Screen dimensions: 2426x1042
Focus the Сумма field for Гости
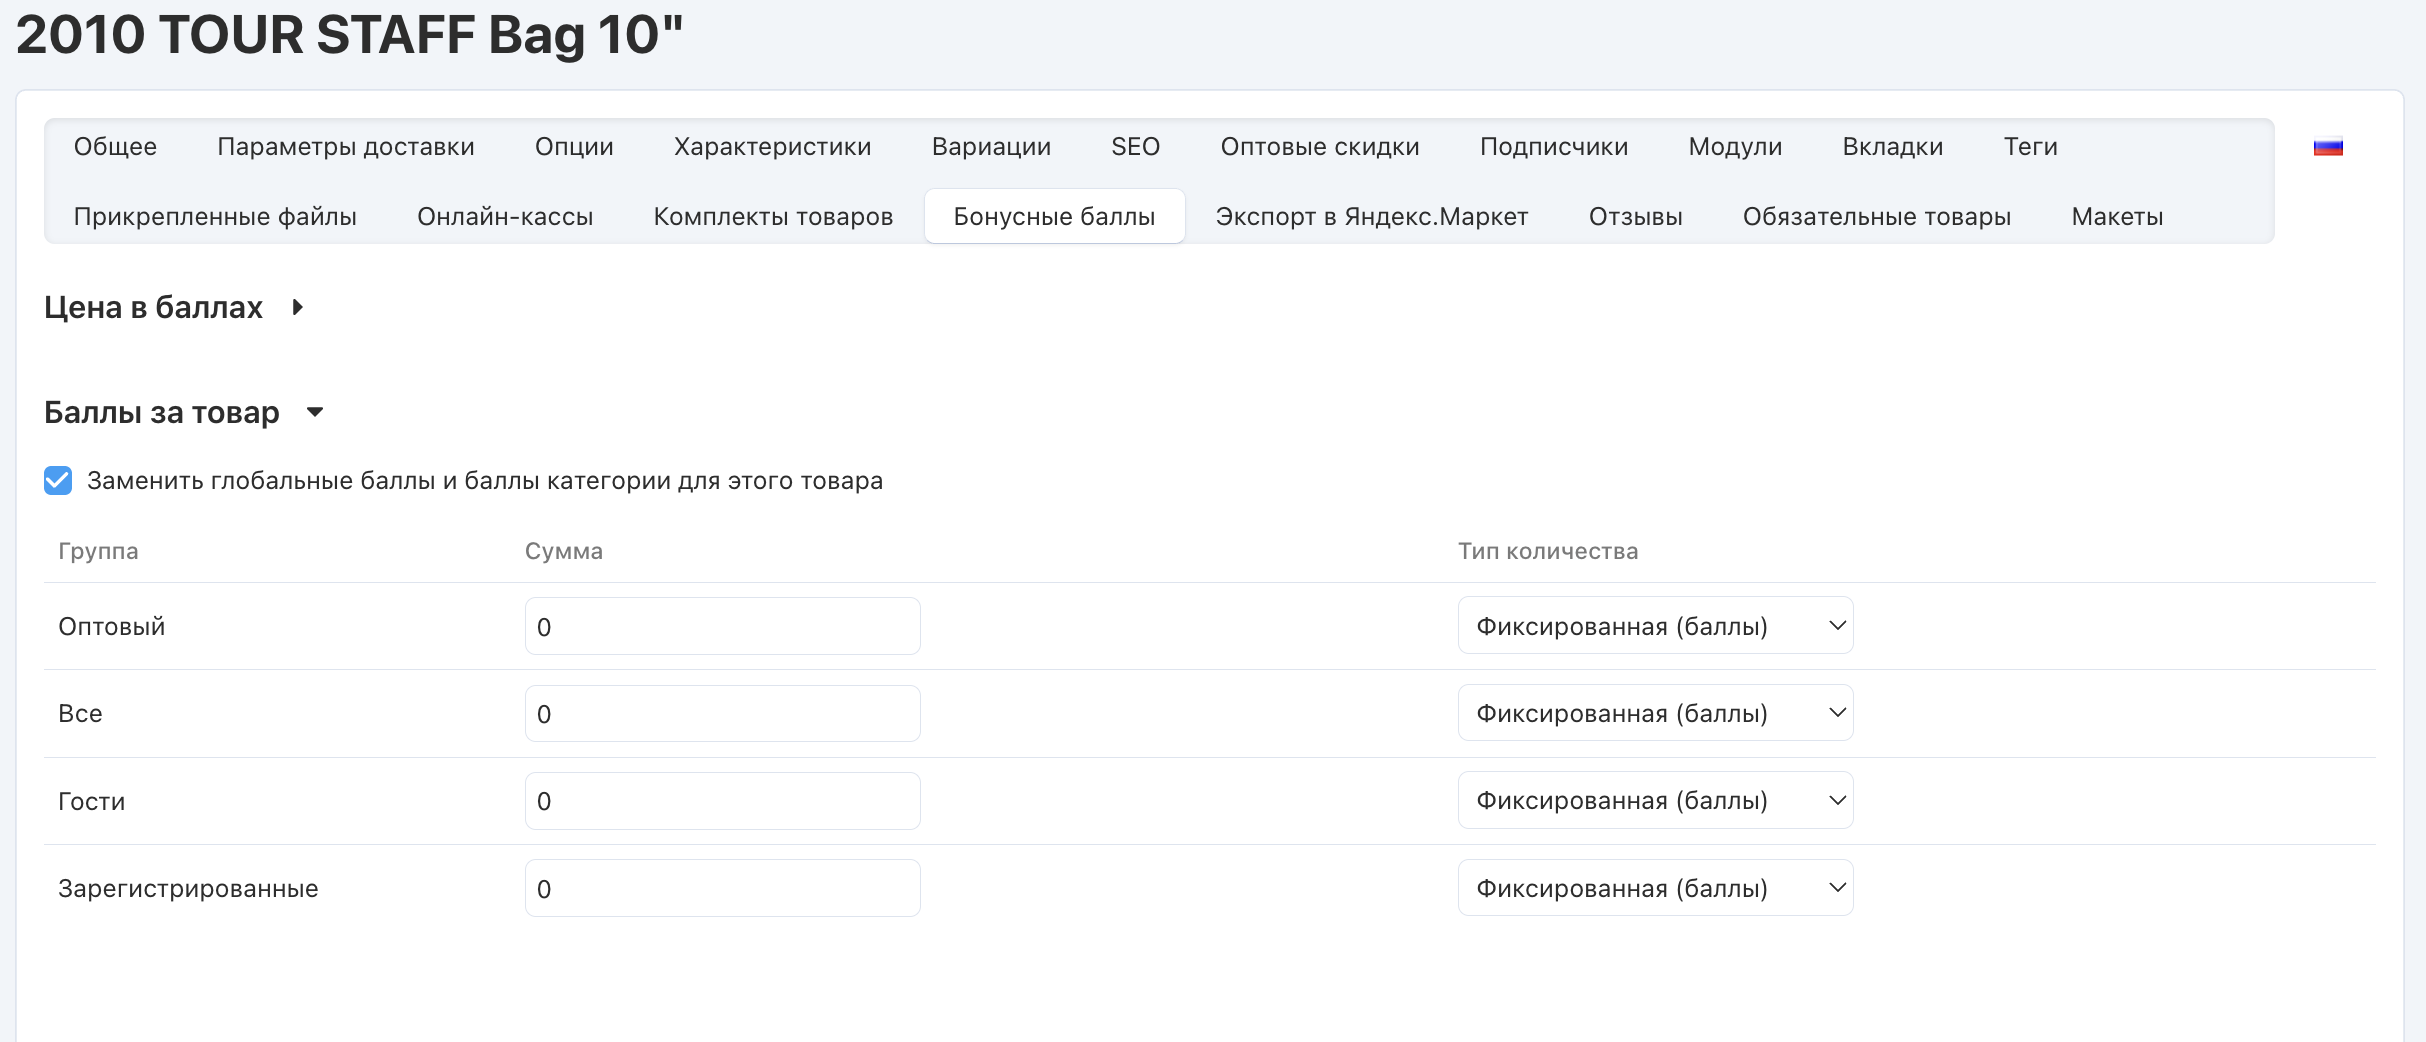(x=722, y=801)
